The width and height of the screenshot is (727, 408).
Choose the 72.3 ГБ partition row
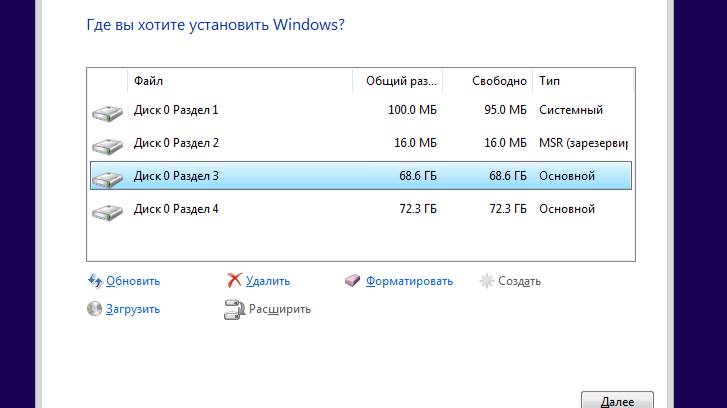click(361, 209)
